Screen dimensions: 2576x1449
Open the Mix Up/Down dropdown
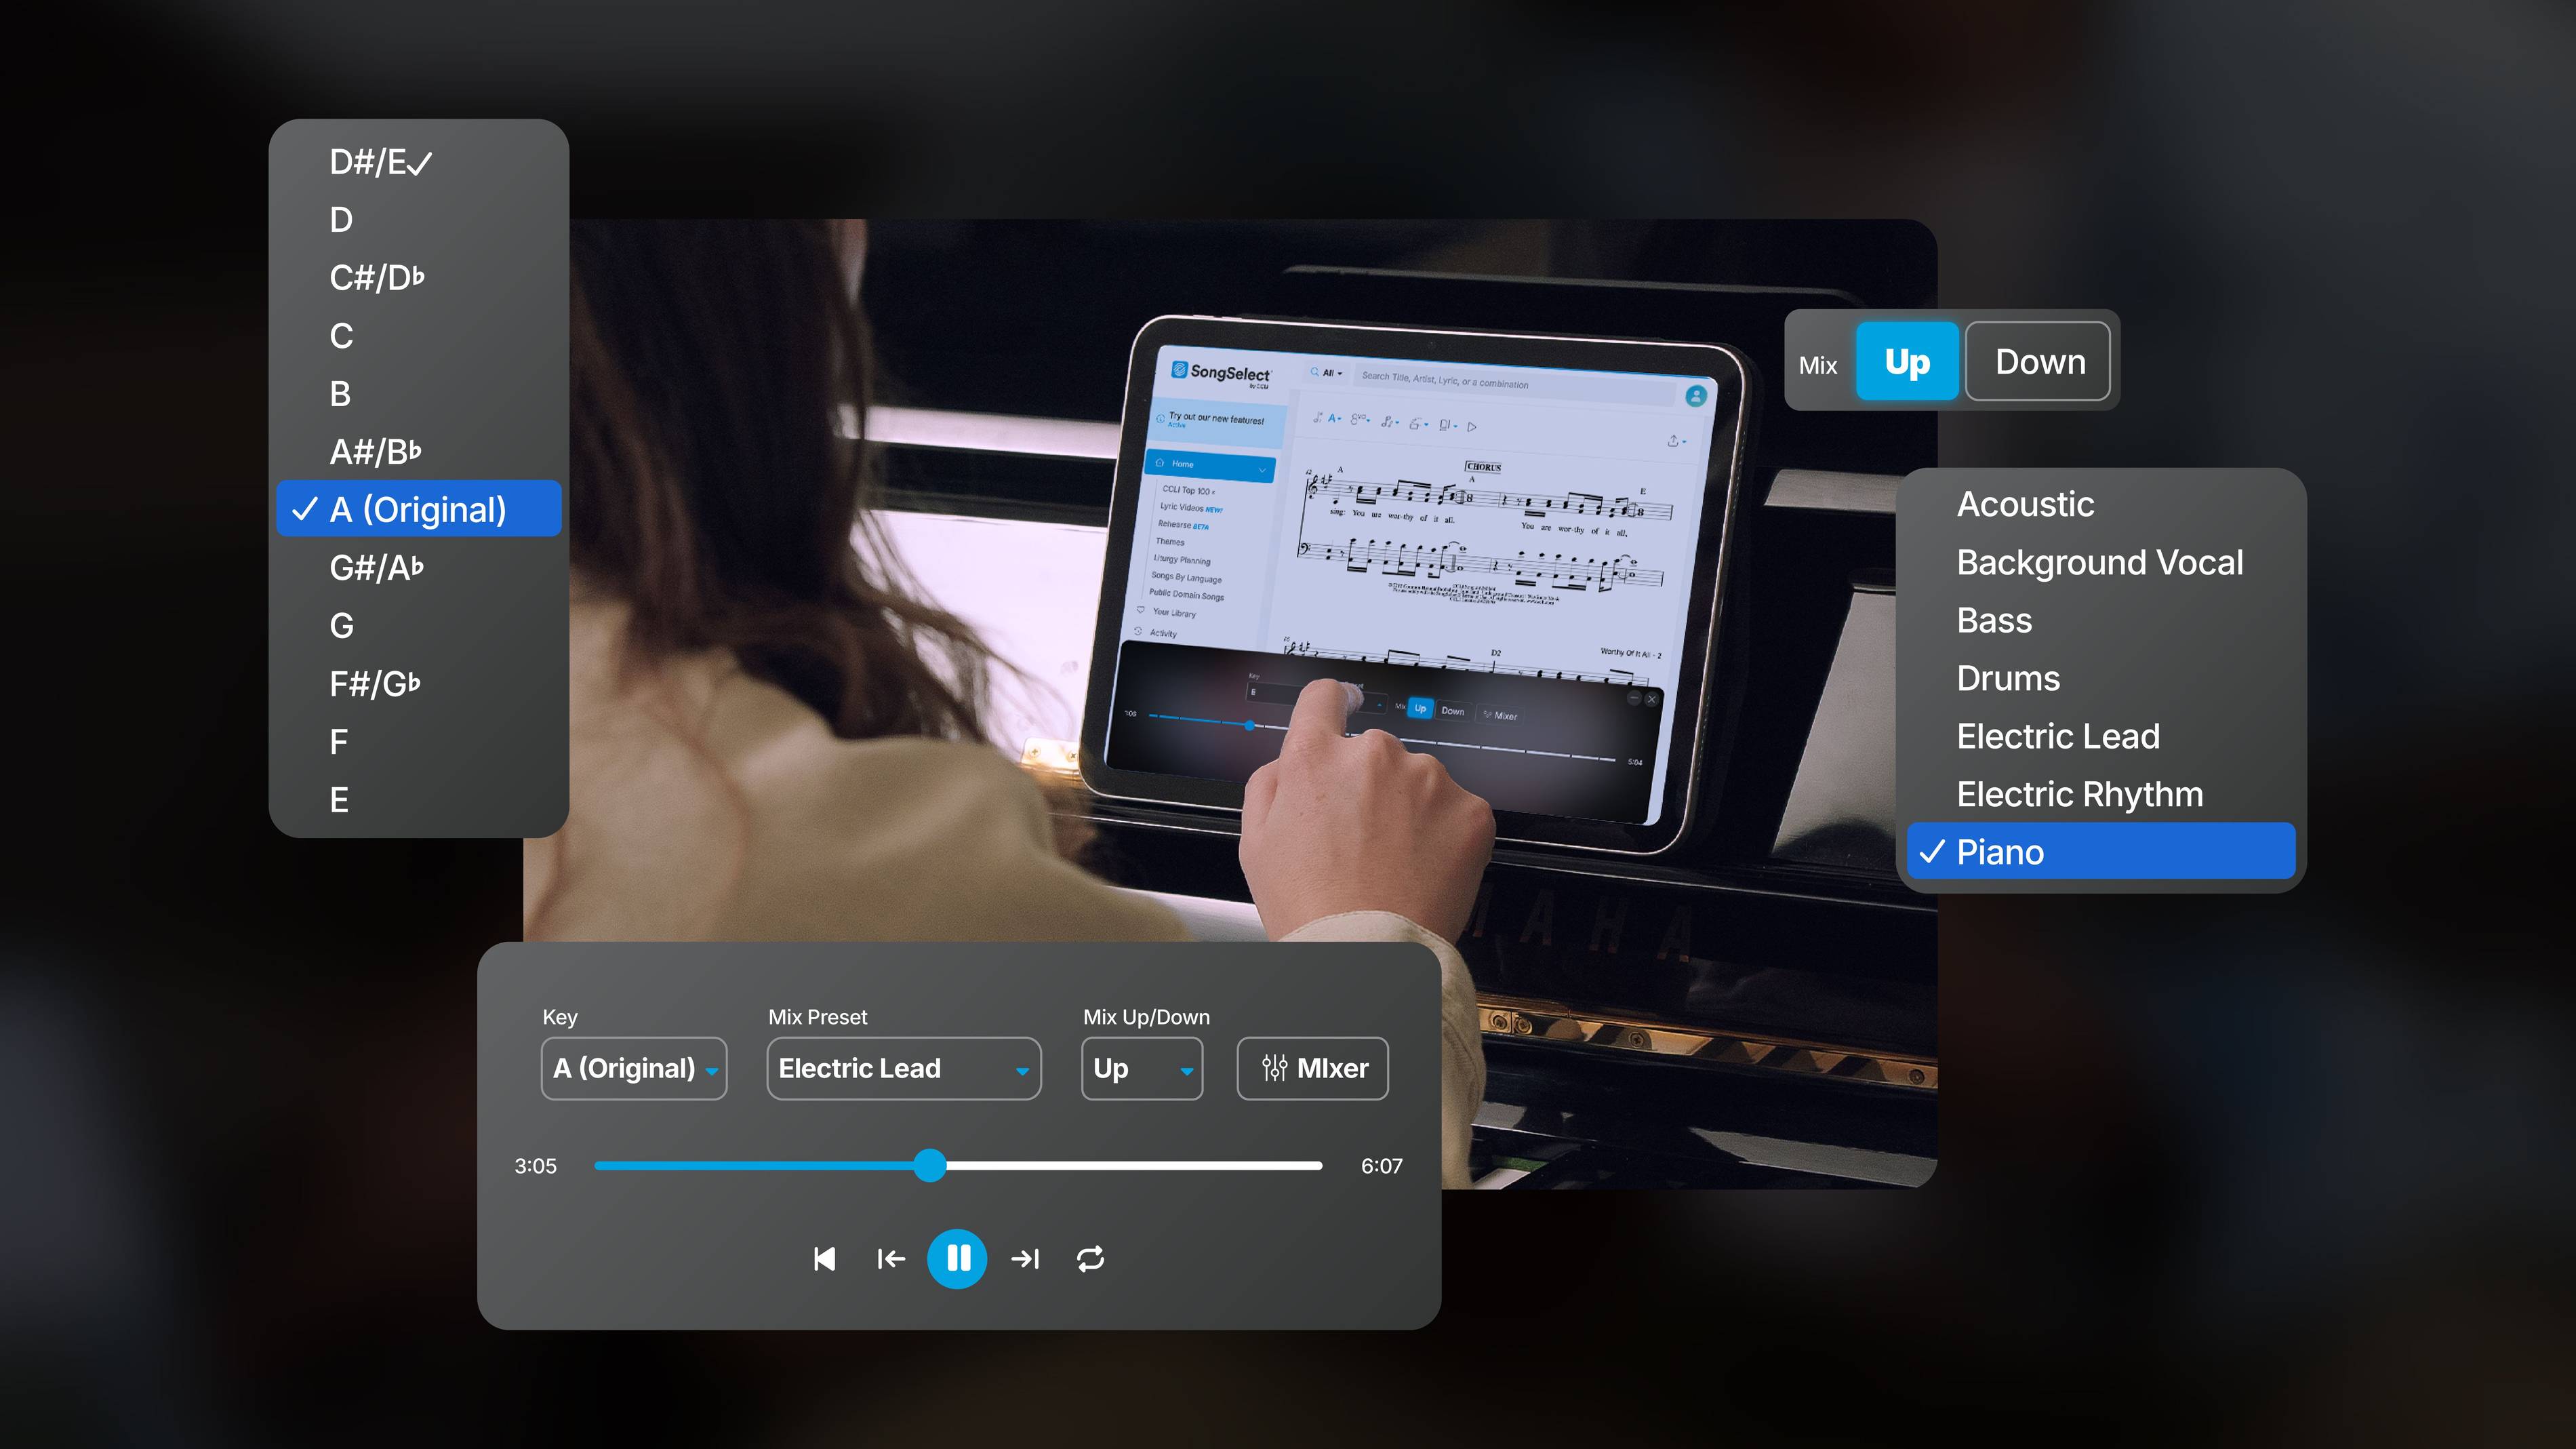pyautogui.click(x=1141, y=1068)
